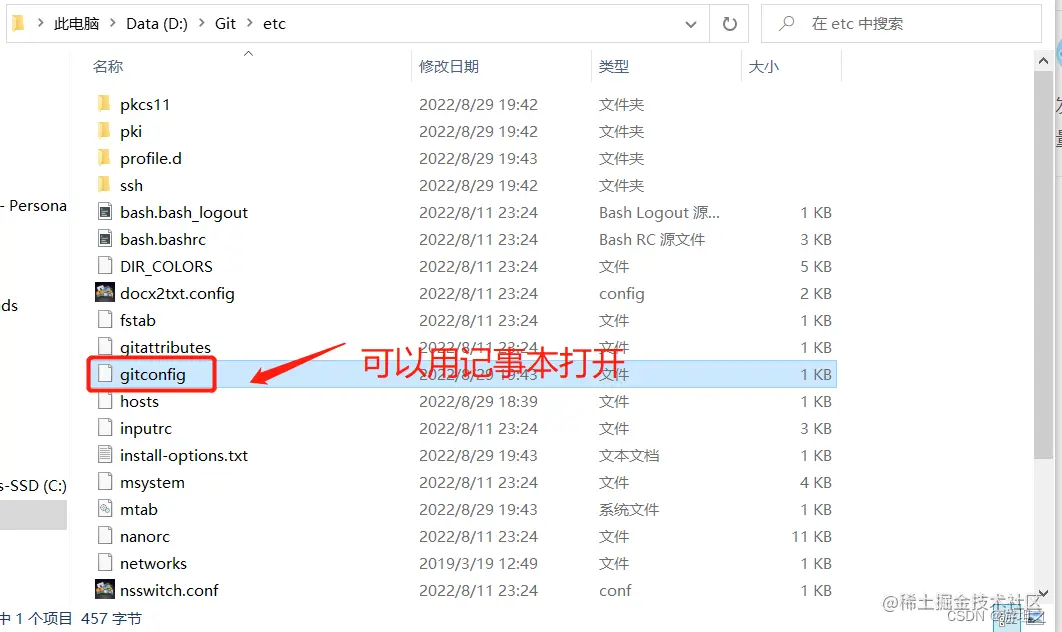
Task: Click the bash.bash_logout file icon
Action: click(104, 212)
